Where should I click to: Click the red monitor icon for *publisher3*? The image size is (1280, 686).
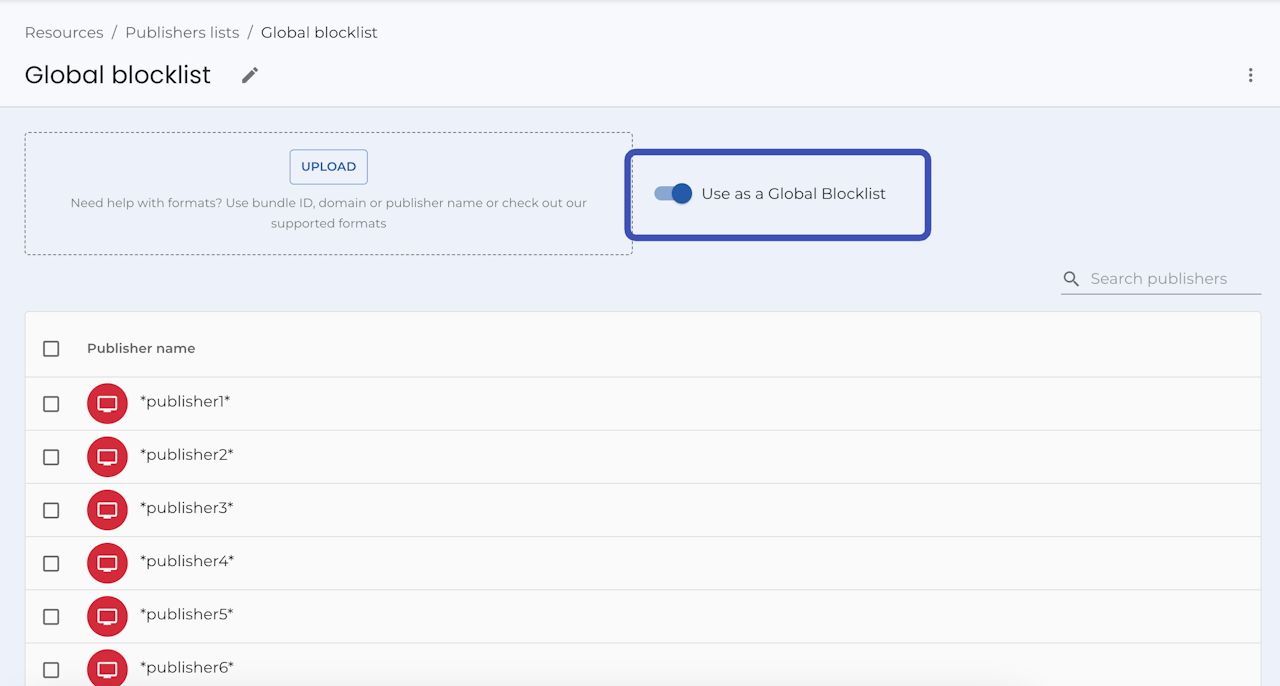[107, 510]
